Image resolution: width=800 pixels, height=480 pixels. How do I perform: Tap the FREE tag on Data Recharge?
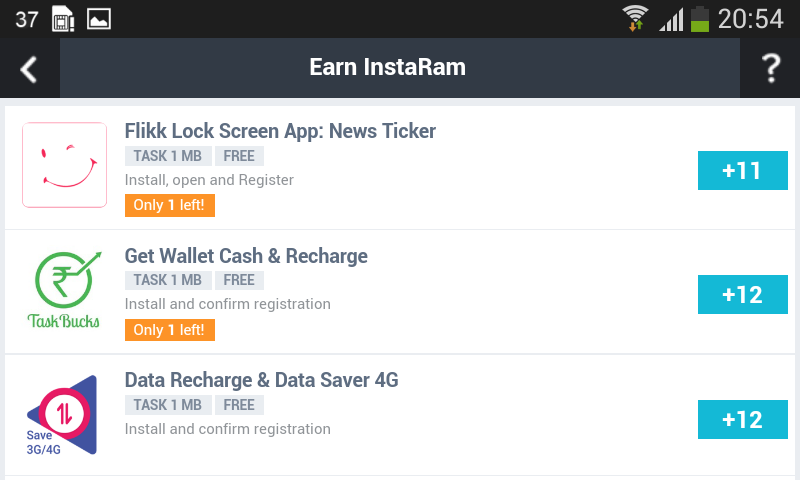239,405
